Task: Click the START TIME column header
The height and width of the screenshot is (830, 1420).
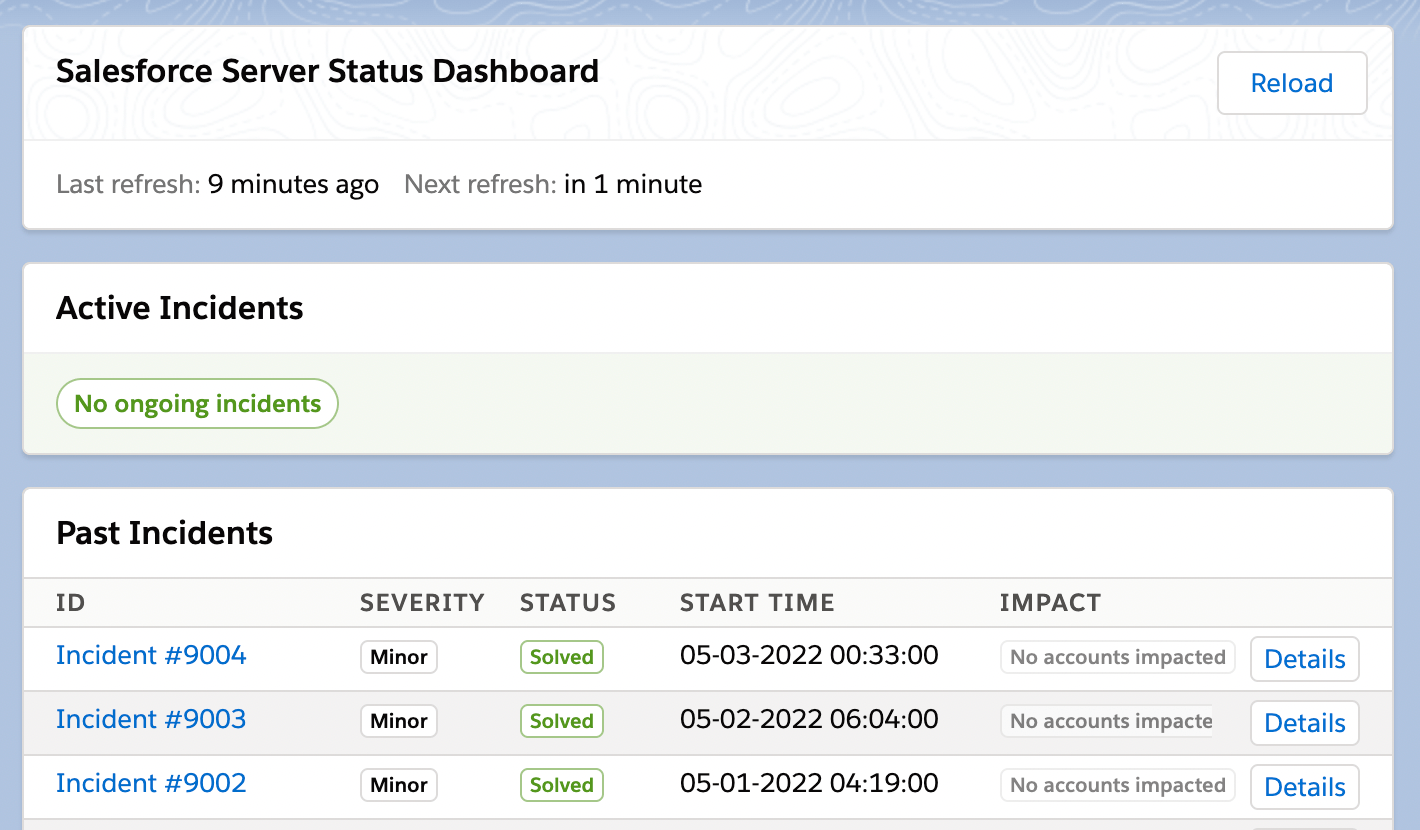Action: [x=757, y=603]
